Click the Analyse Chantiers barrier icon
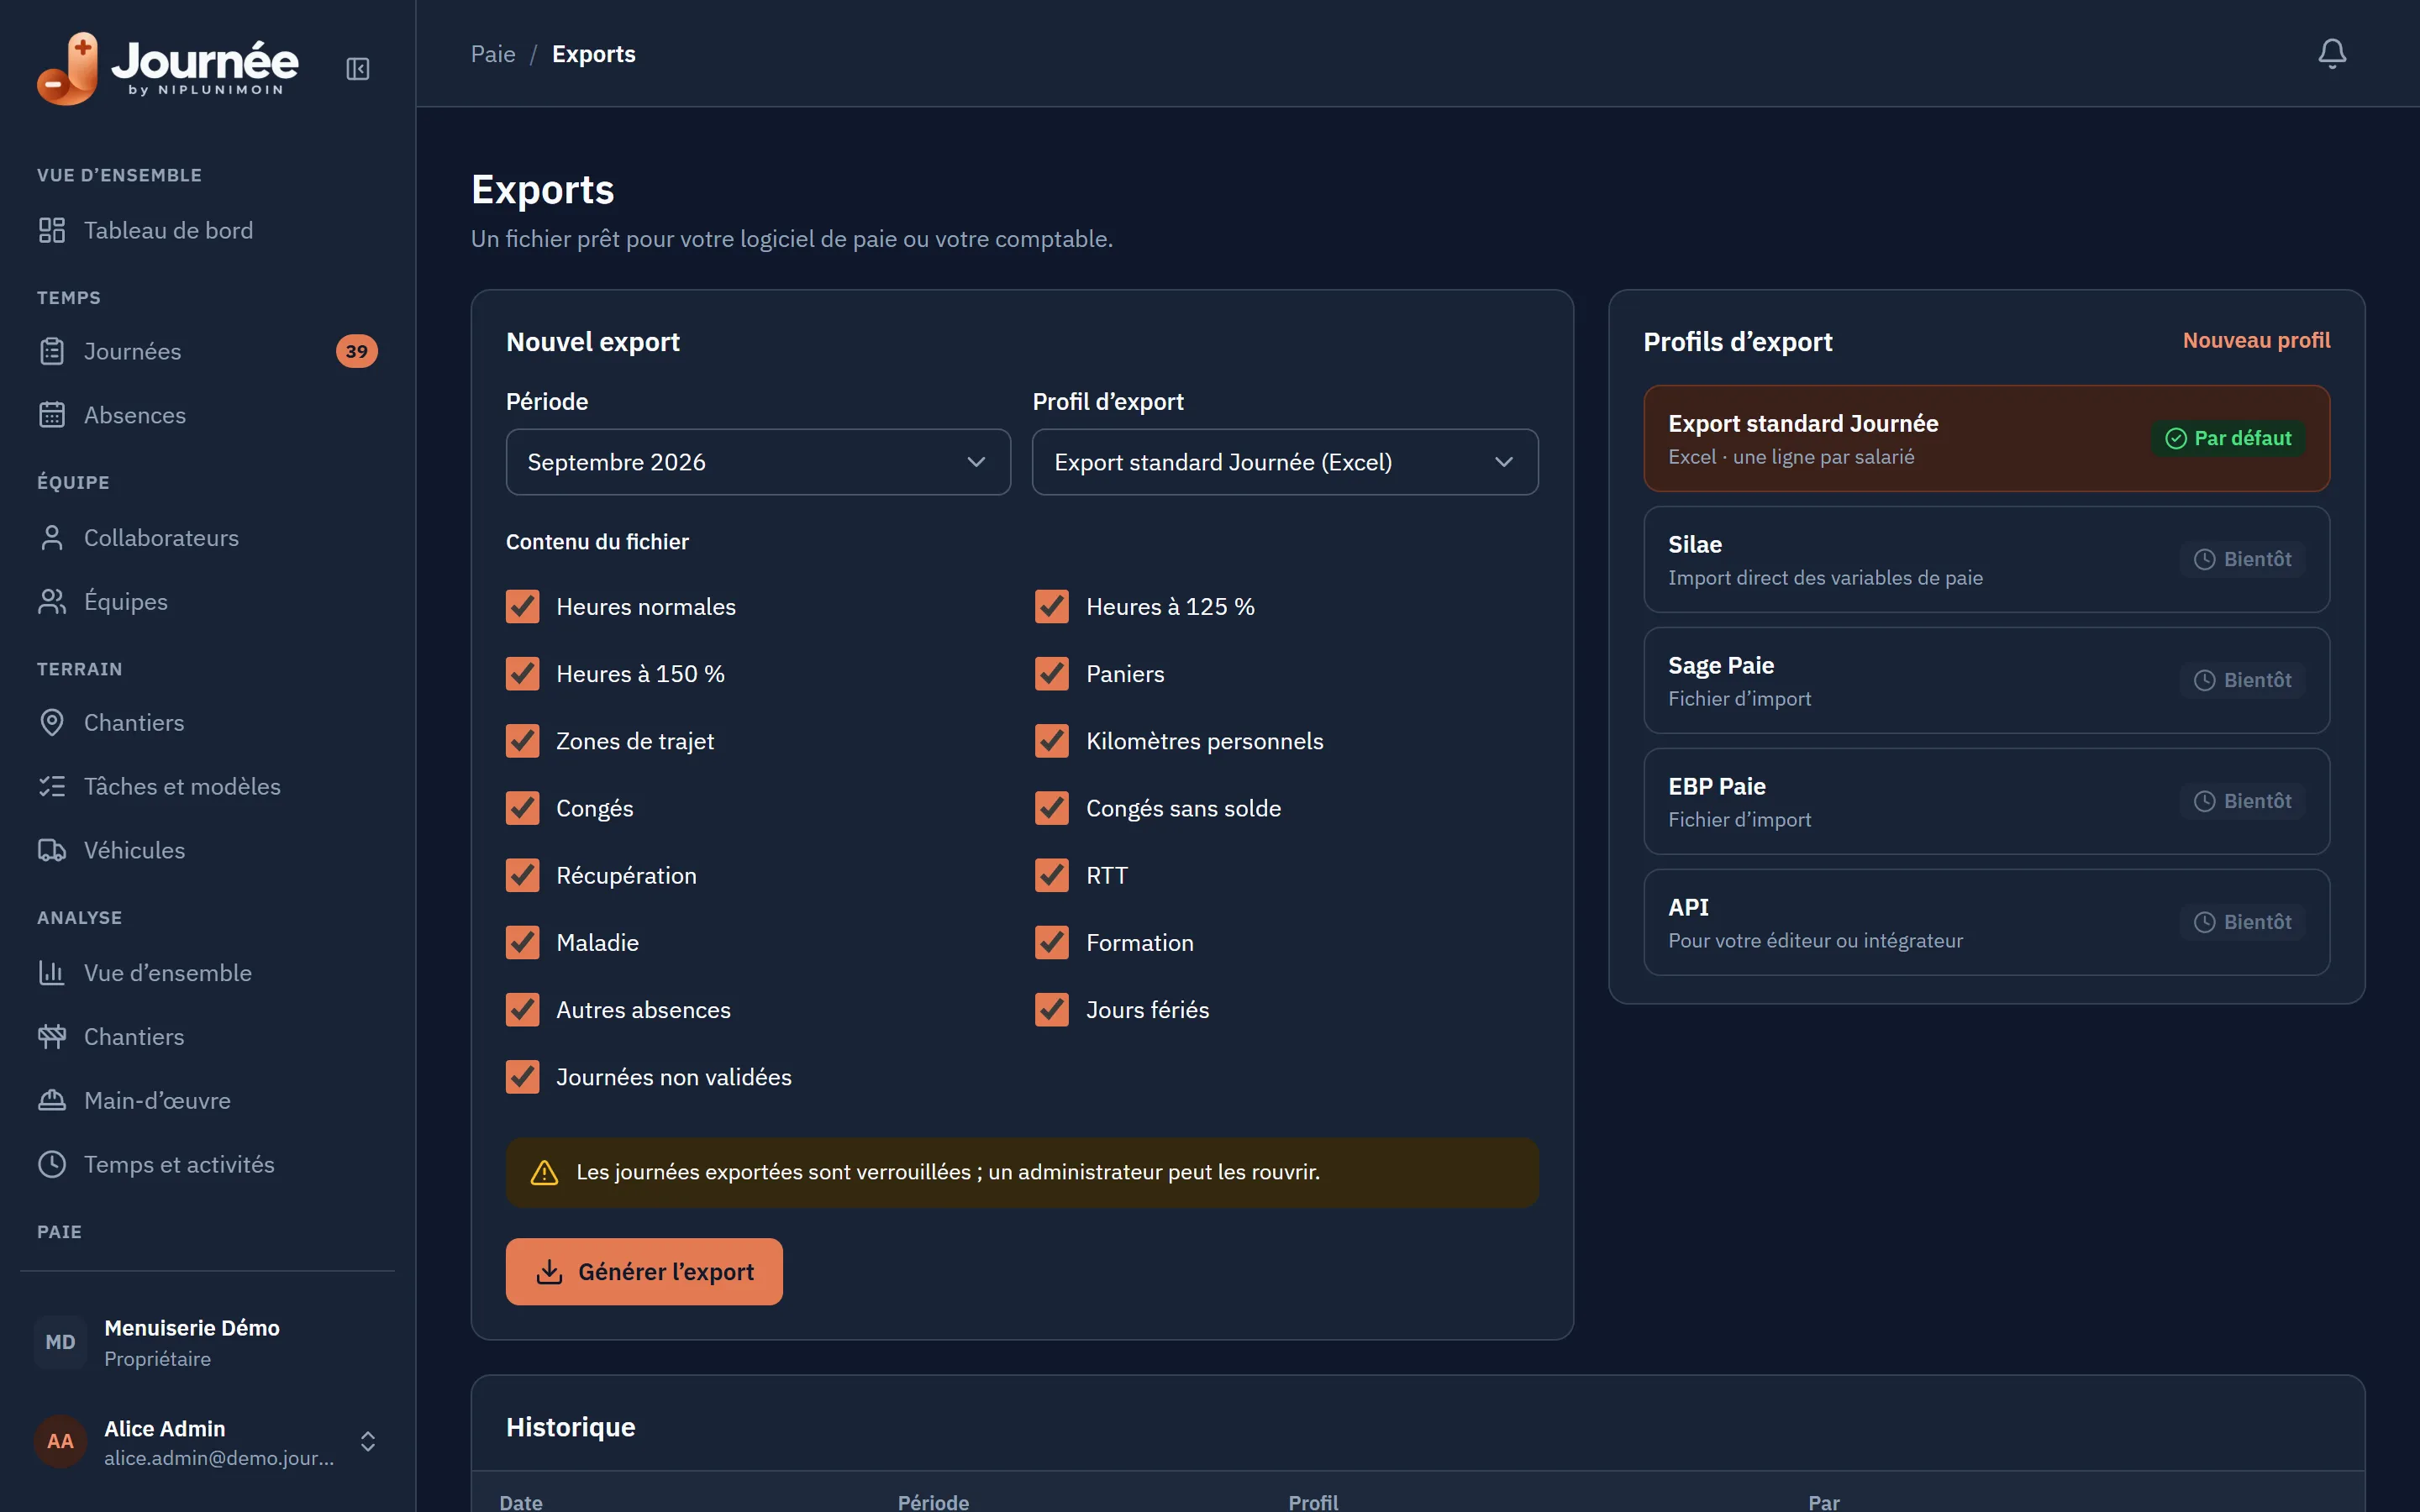Viewport: 2420px width, 1512px height. (x=52, y=1037)
